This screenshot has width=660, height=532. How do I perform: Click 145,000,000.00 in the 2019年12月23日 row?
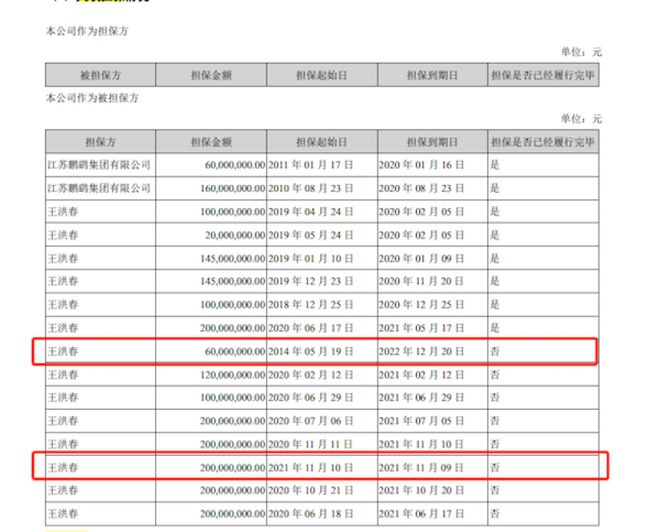tap(232, 281)
